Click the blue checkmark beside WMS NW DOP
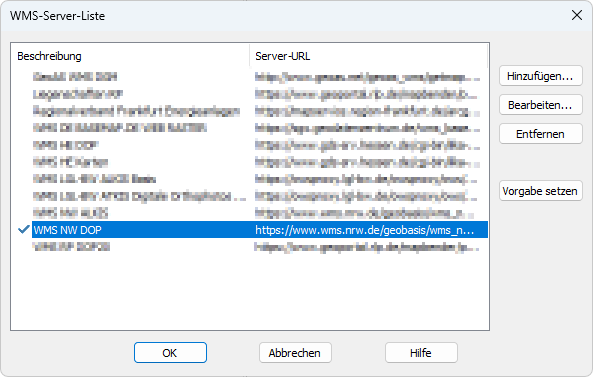593x377 pixels. tap(23, 229)
